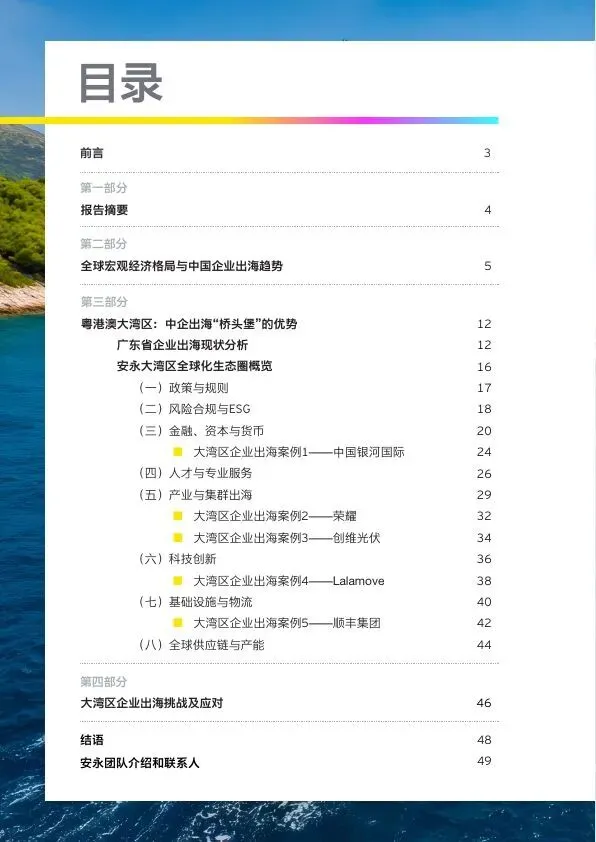596x842 pixels.
Task: Click page number 42 for 顺丰集团
Action: coord(484,623)
